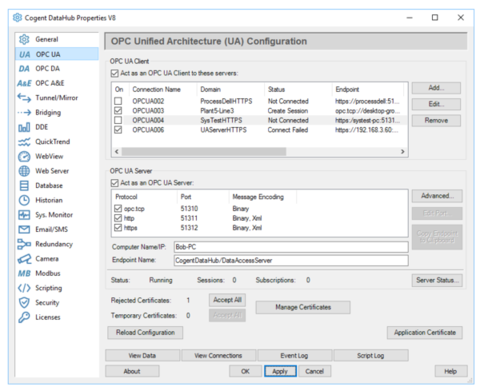Open the Security shield icon
The height and width of the screenshot is (391, 480).
pyautogui.click(x=24, y=303)
